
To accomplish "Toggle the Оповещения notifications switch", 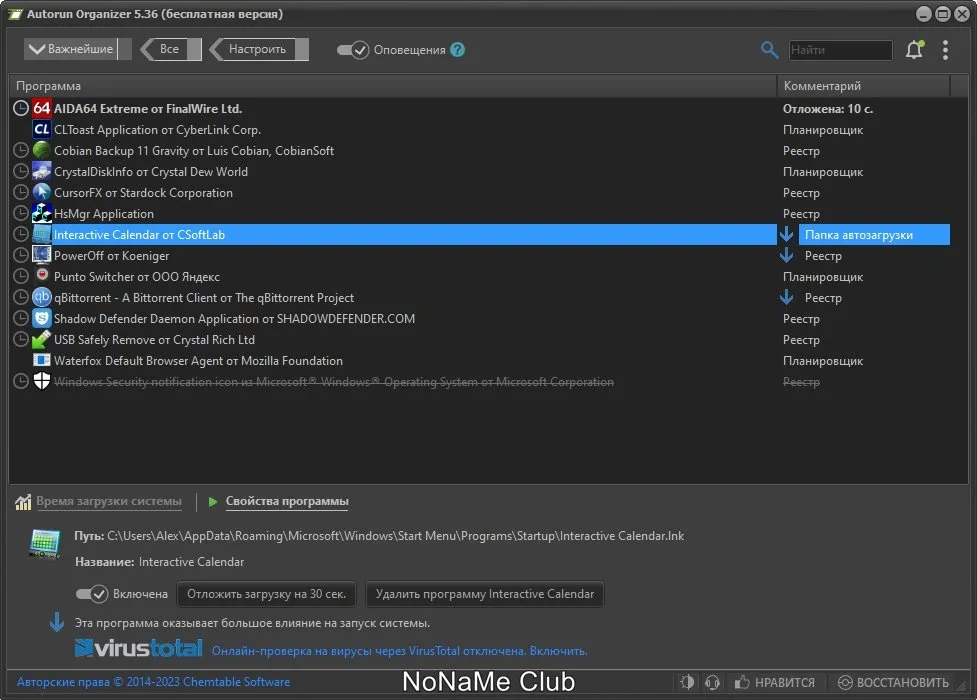I will (353, 49).
